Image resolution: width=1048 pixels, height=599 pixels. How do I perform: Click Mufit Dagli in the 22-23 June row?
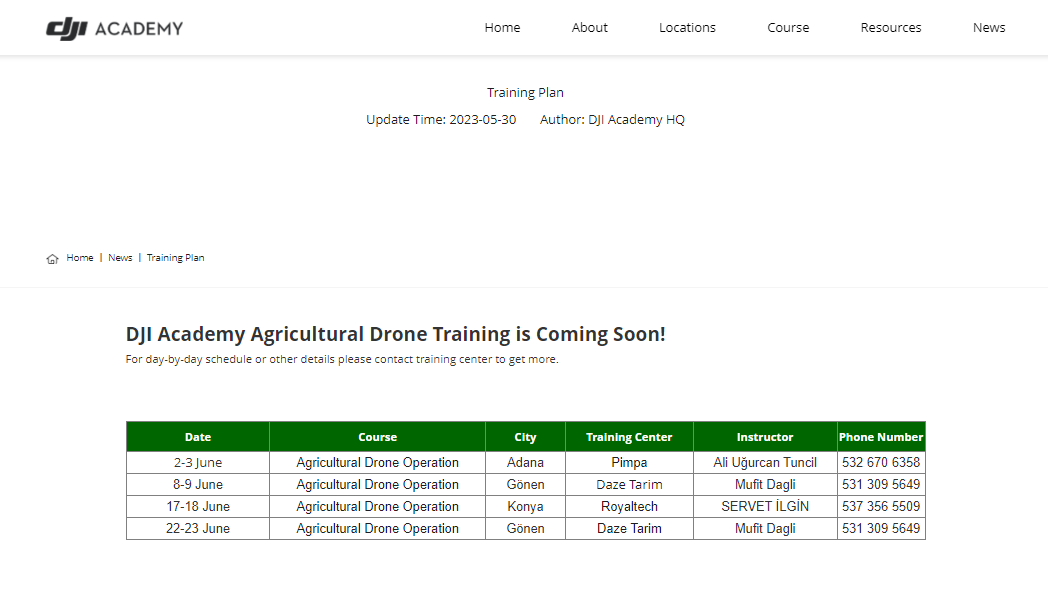click(765, 529)
